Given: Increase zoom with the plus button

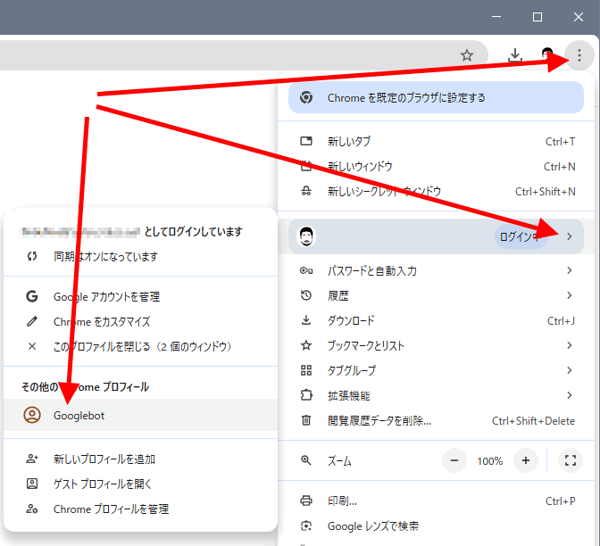Looking at the screenshot, I should coord(526,460).
